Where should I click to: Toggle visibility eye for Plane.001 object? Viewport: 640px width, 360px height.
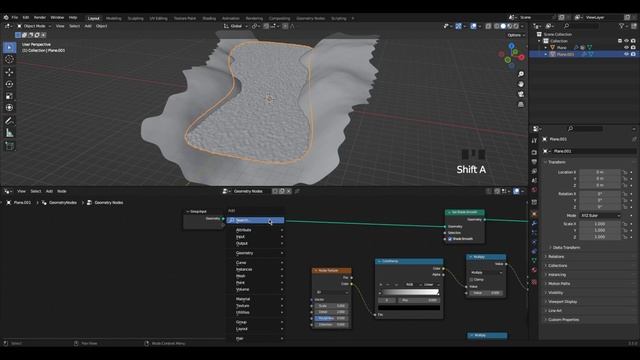pyautogui.click(x=626, y=54)
